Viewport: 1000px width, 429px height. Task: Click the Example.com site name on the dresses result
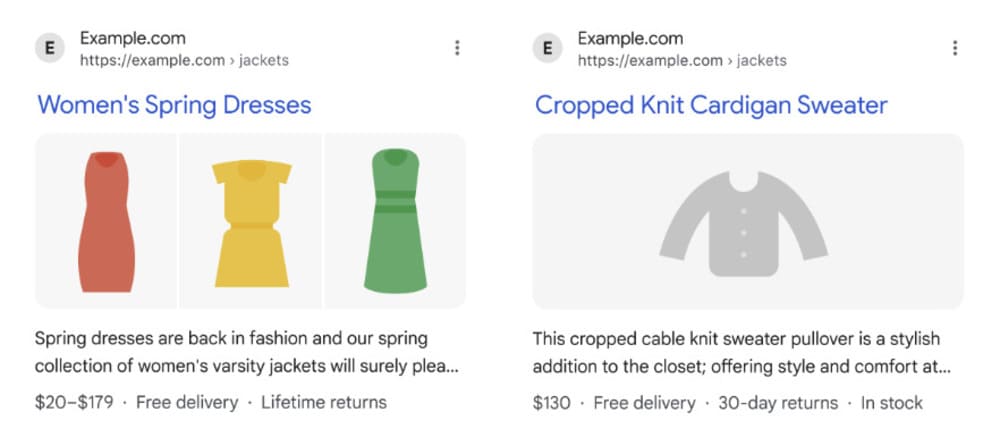tap(133, 39)
